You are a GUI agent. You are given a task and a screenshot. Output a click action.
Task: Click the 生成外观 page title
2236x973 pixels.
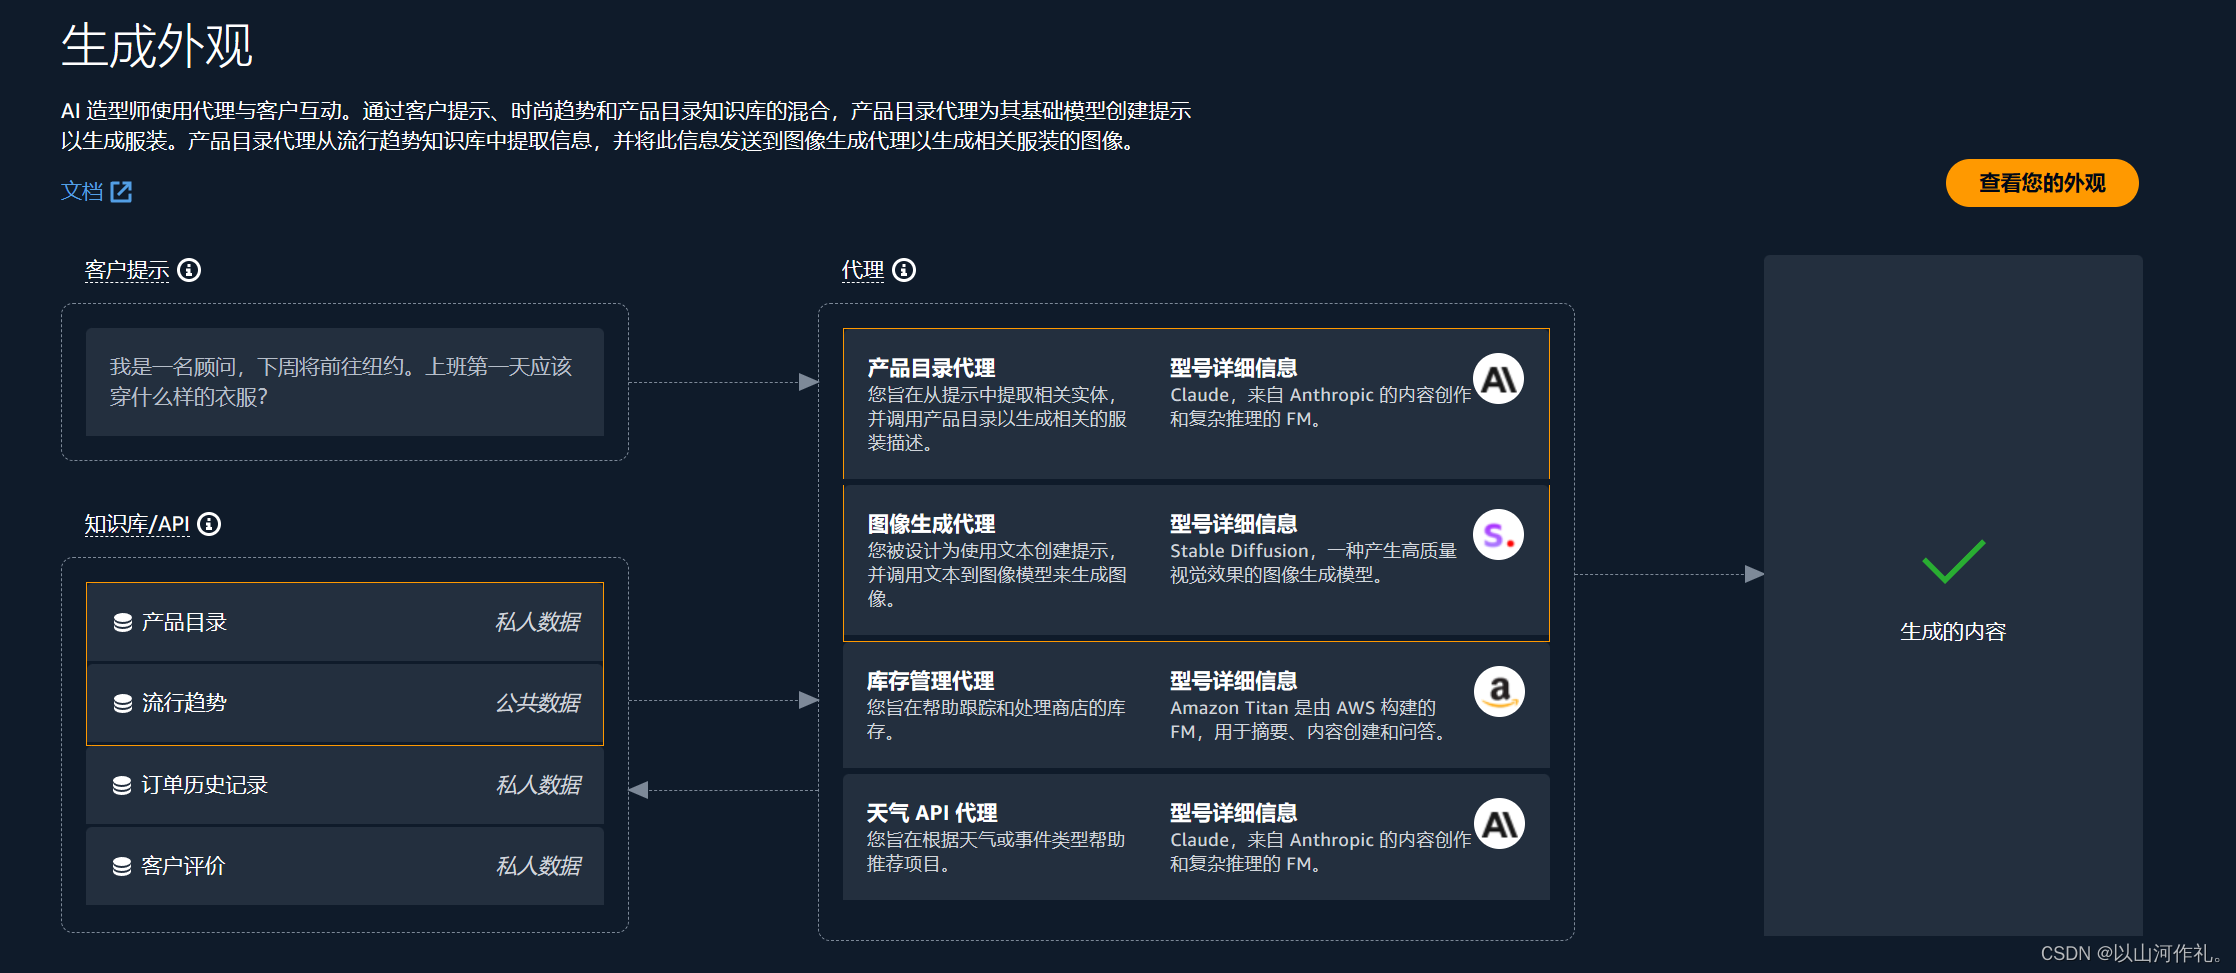(x=157, y=47)
